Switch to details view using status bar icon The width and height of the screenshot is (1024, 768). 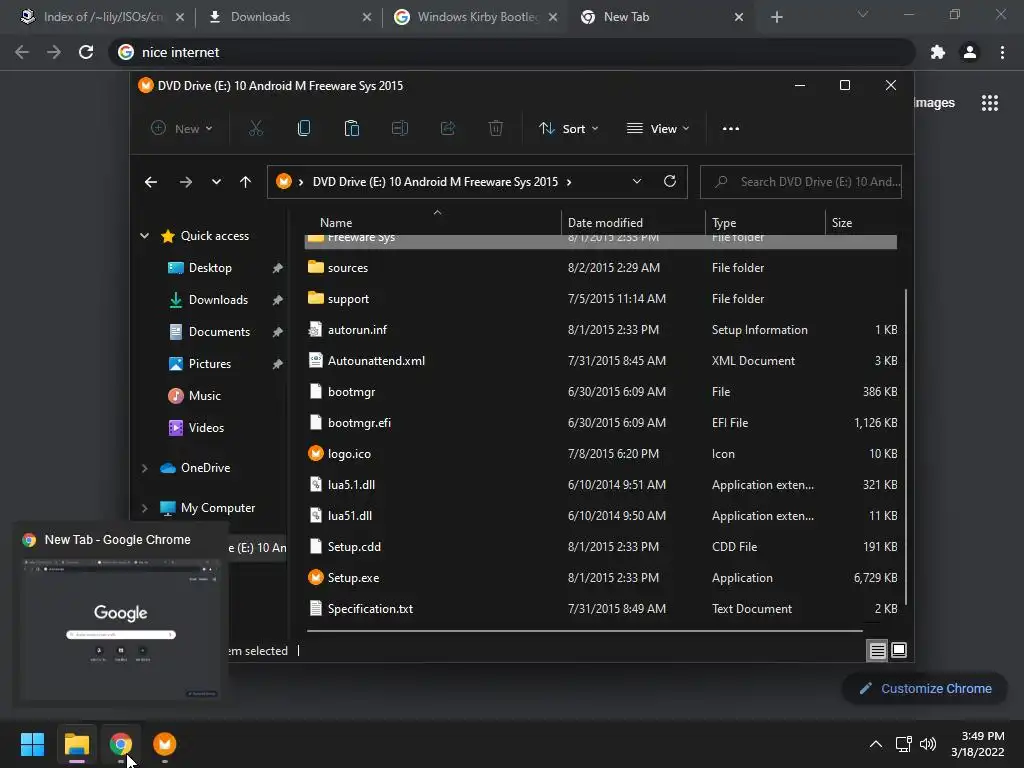(x=877, y=650)
